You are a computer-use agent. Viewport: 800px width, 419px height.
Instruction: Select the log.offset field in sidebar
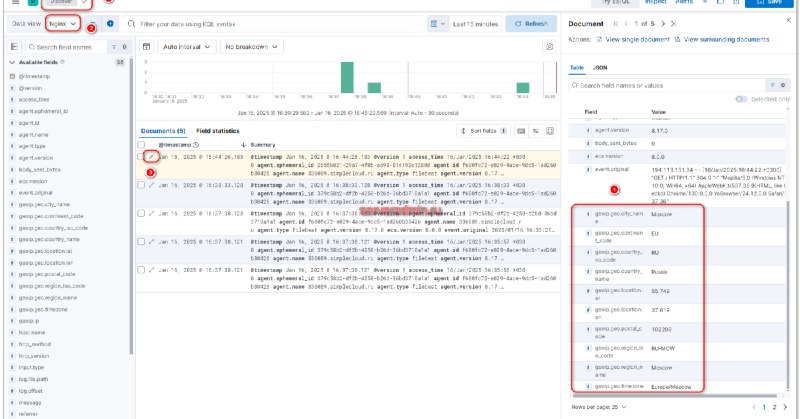31,391
